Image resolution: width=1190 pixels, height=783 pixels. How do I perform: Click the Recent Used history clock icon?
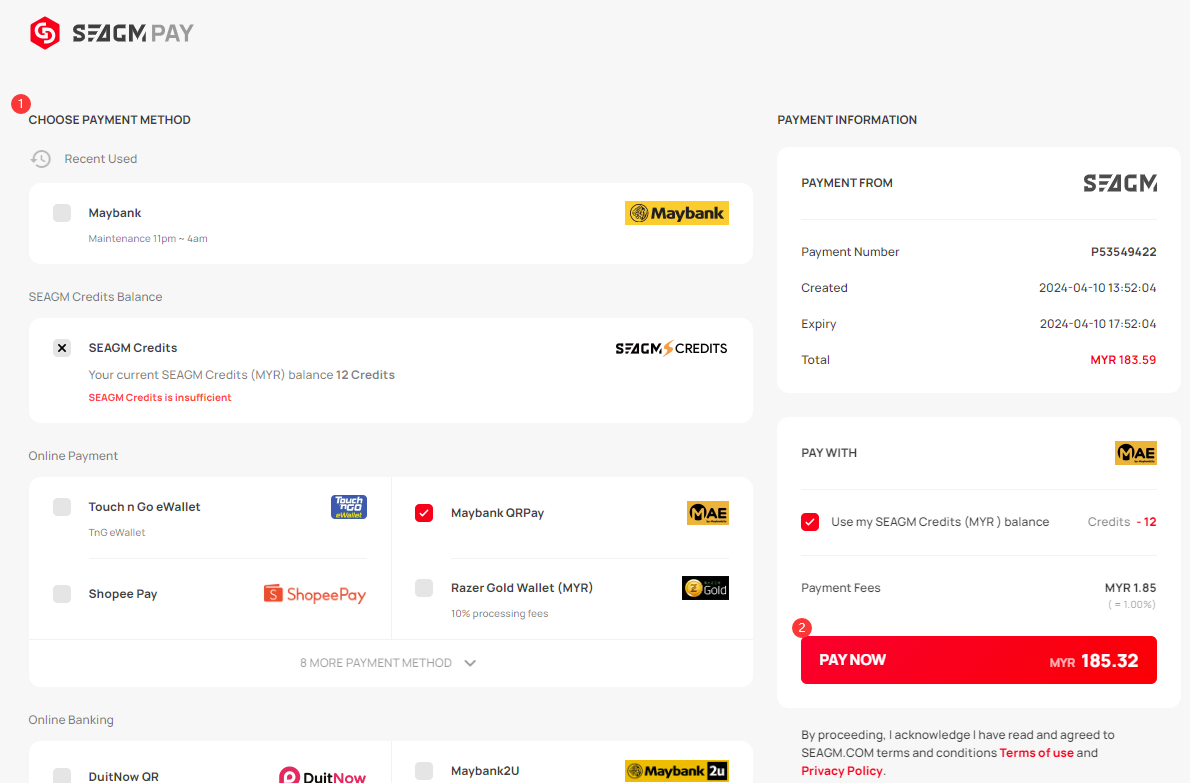point(41,159)
